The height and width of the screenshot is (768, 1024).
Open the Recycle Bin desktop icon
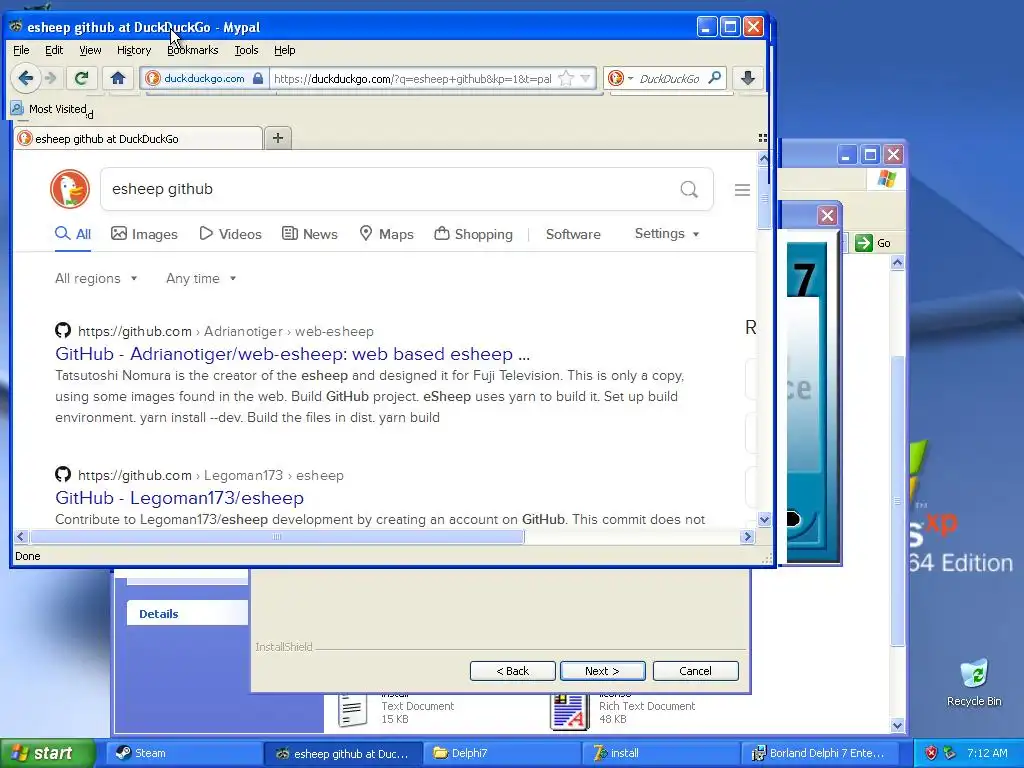coord(974,682)
